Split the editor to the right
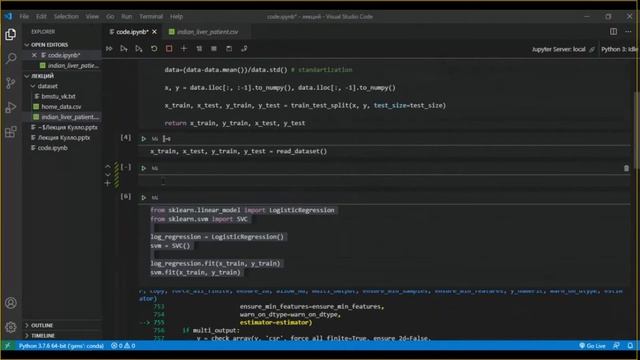This screenshot has width=640, height=360. click(x=613, y=31)
